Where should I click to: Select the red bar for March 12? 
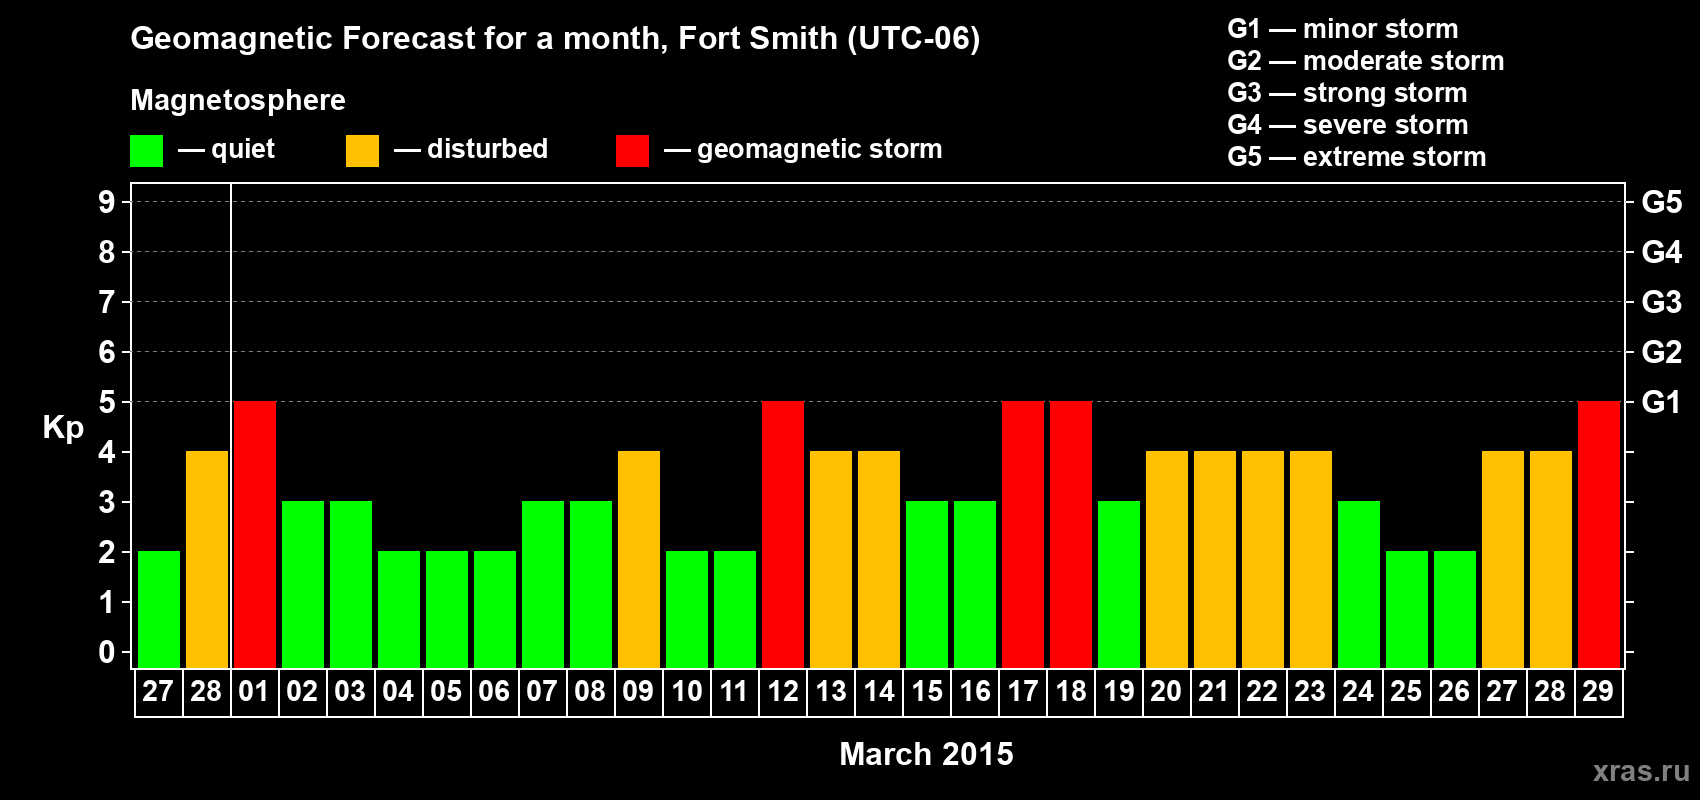(783, 535)
